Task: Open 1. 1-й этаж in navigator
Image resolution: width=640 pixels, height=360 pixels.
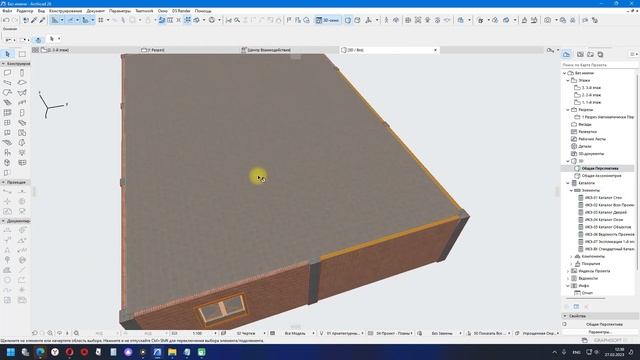Action: pos(591,102)
